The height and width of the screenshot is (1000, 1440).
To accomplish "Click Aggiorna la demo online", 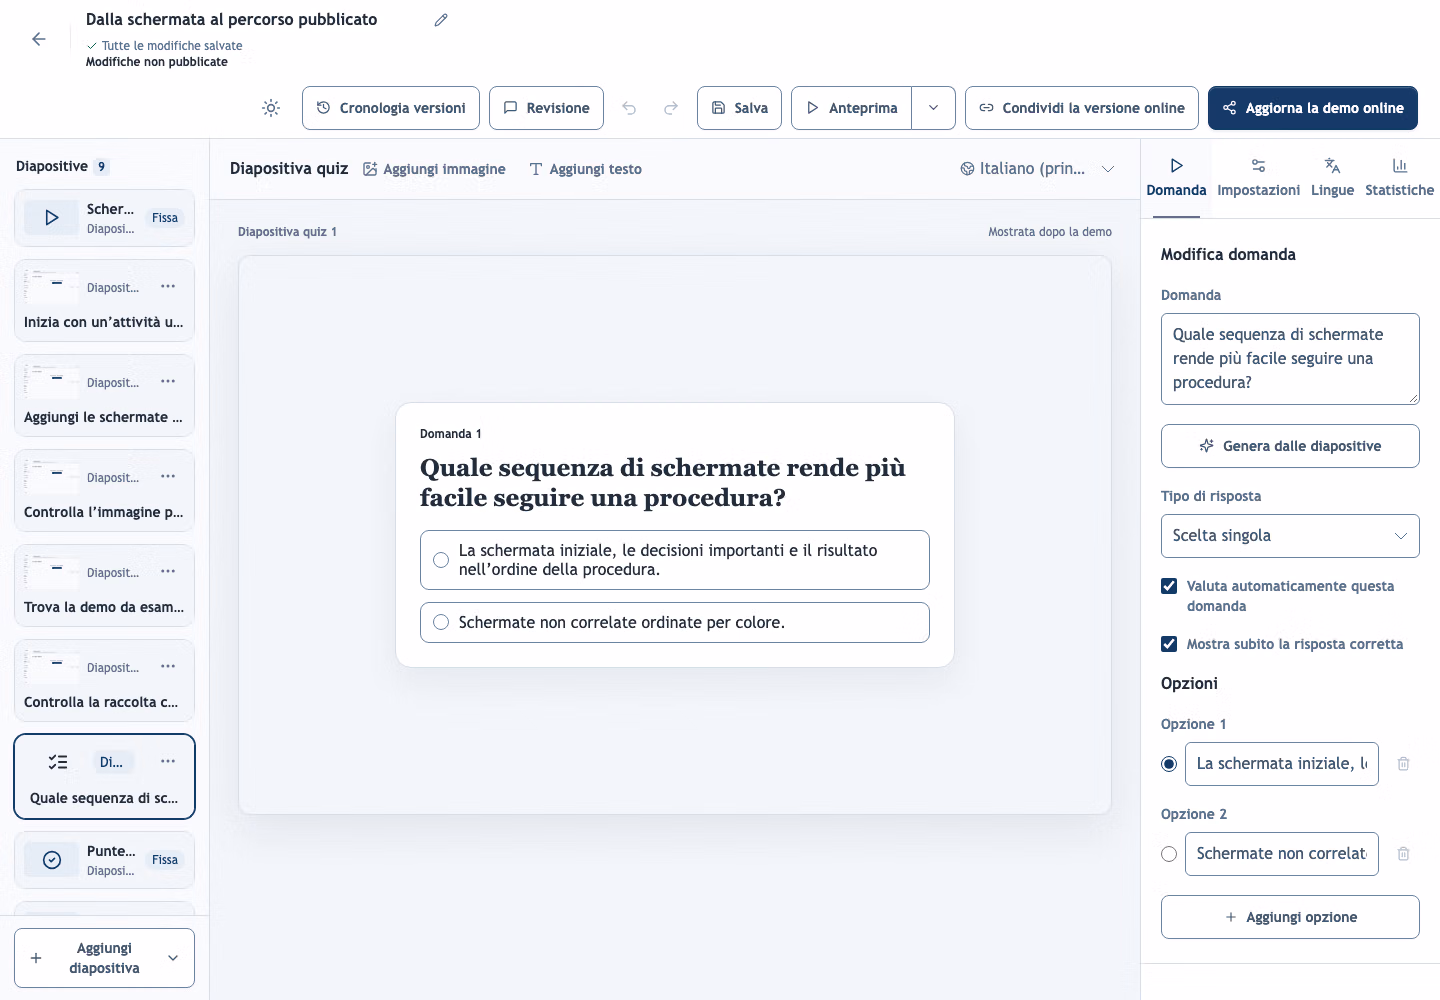I will pos(1312,108).
